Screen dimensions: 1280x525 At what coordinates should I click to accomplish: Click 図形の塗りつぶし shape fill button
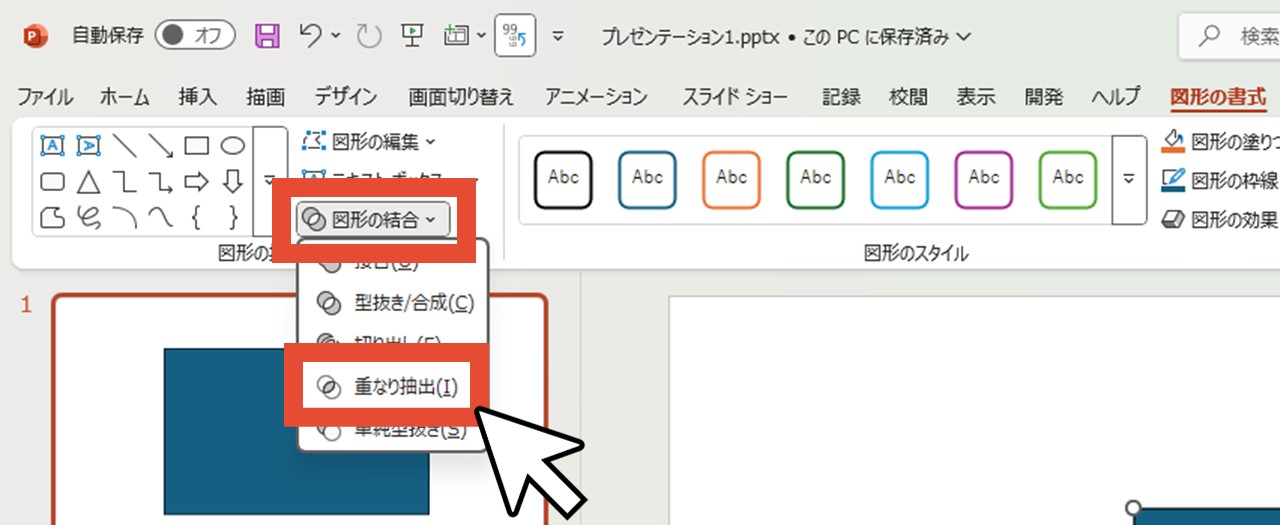coord(1220,142)
